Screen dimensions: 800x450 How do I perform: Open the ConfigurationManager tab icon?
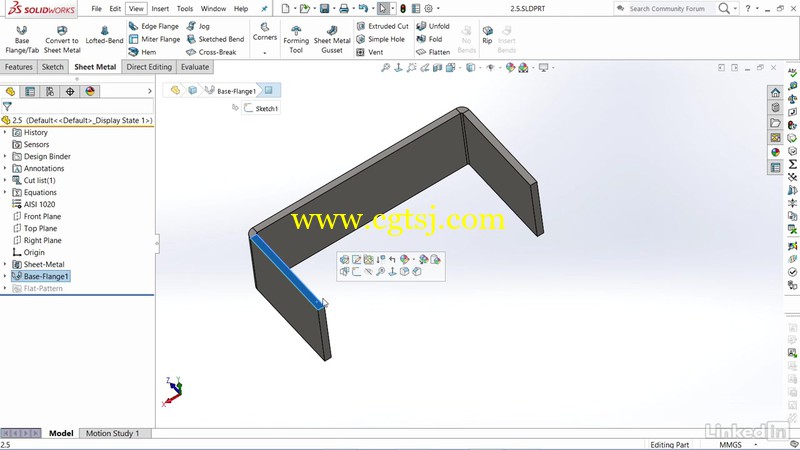pyautogui.click(x=50, y=91)
